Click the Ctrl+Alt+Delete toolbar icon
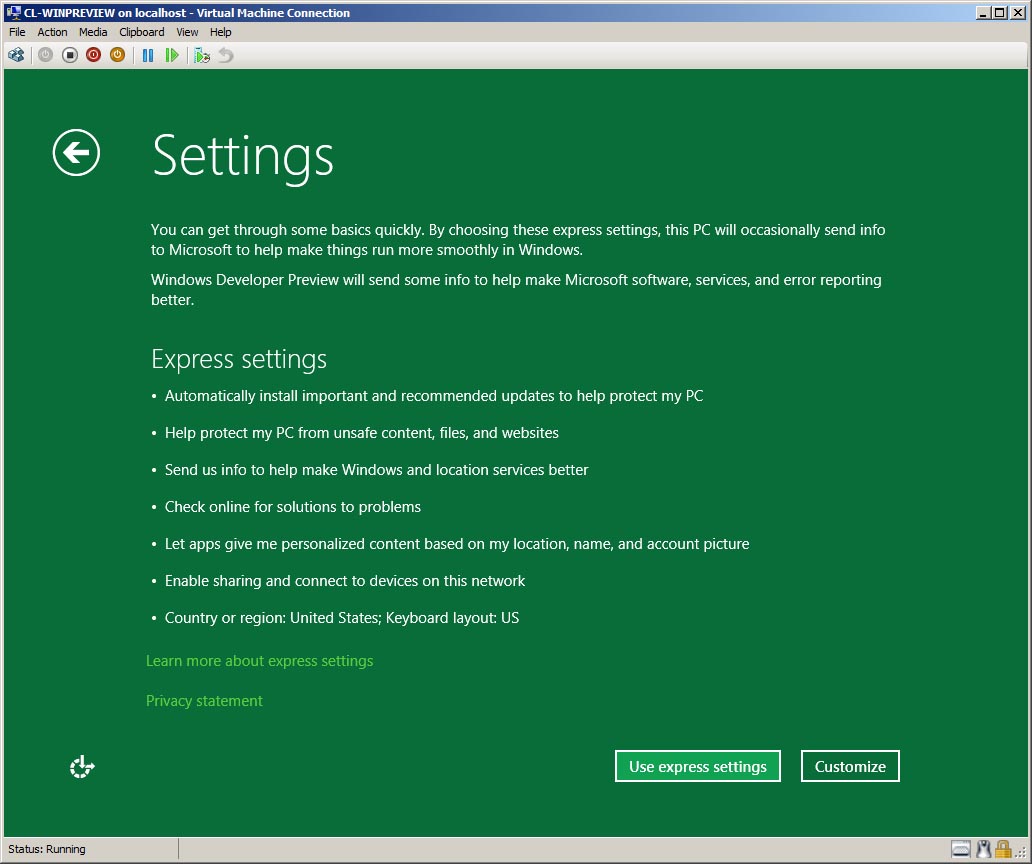Viewport: 1032px width, 864px height. click(x=16, y=55)
